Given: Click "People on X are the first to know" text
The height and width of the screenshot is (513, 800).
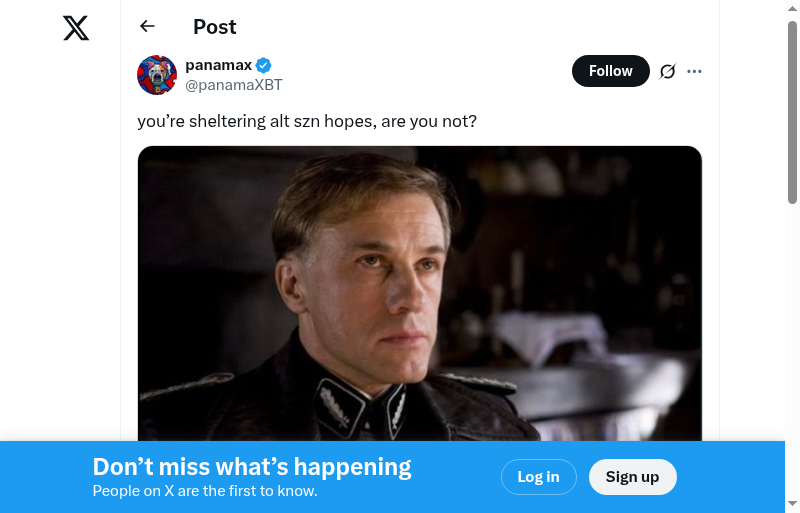Looking at the screenshot, I should [205, 491].
